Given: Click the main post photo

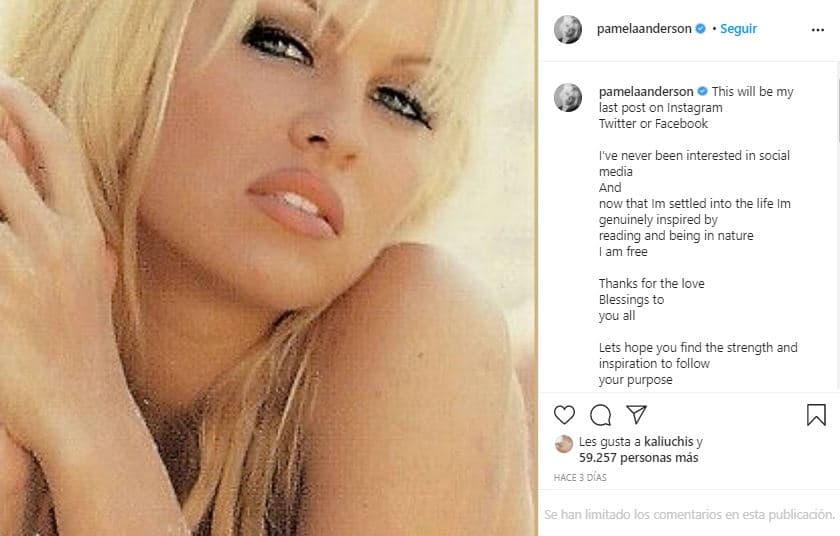Looking at the screenshot, I should point(268,268).
